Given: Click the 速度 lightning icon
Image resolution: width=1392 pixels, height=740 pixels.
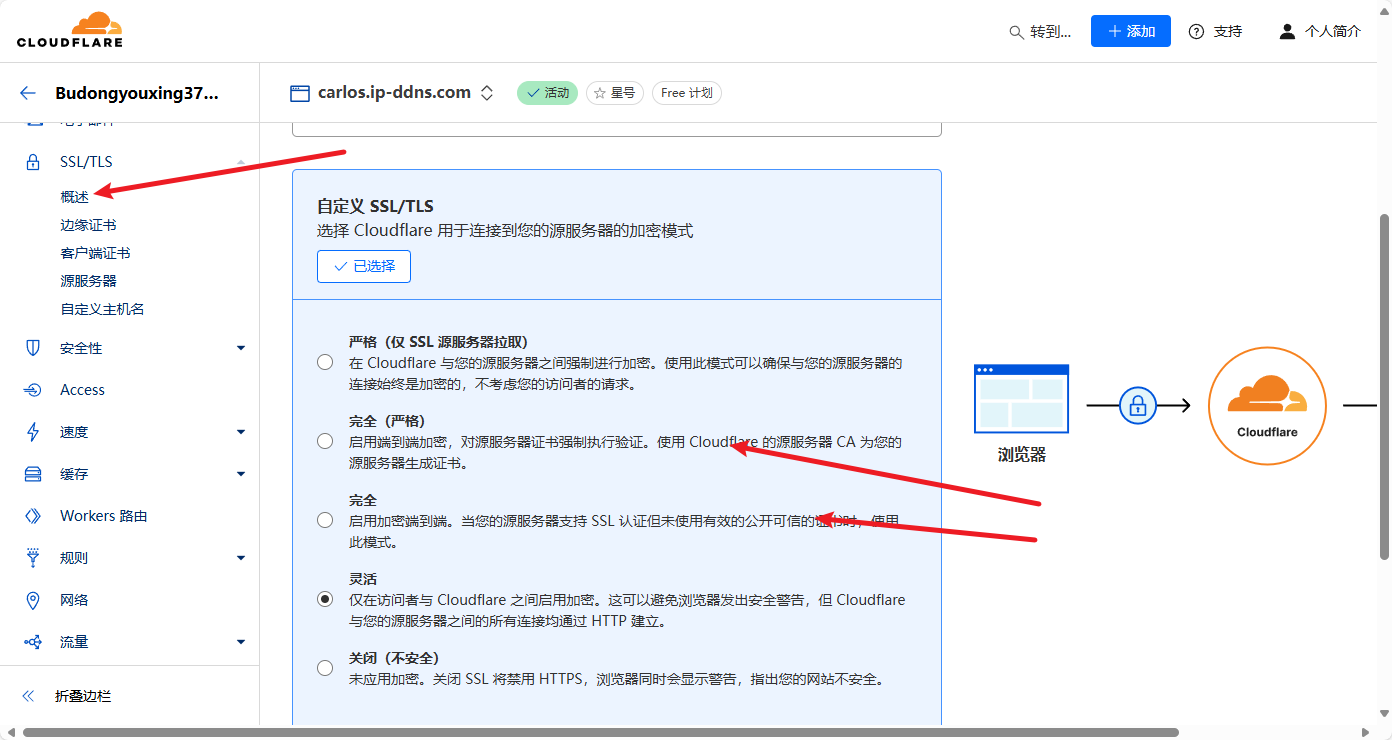Looking at the screenshot, I should point(33,432).
